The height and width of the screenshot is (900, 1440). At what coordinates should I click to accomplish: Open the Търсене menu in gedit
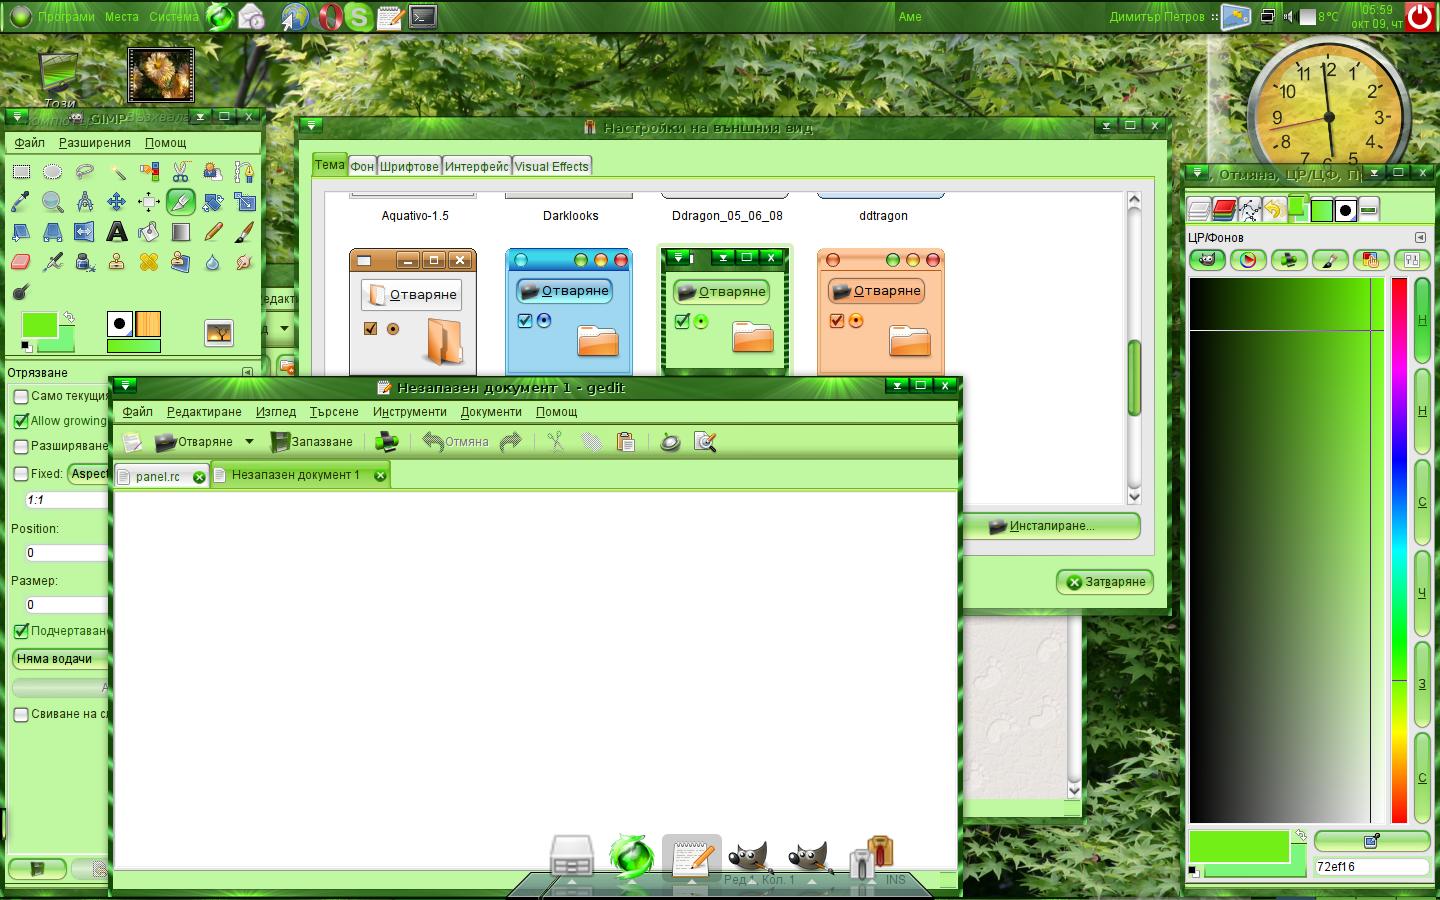[334, 411]
